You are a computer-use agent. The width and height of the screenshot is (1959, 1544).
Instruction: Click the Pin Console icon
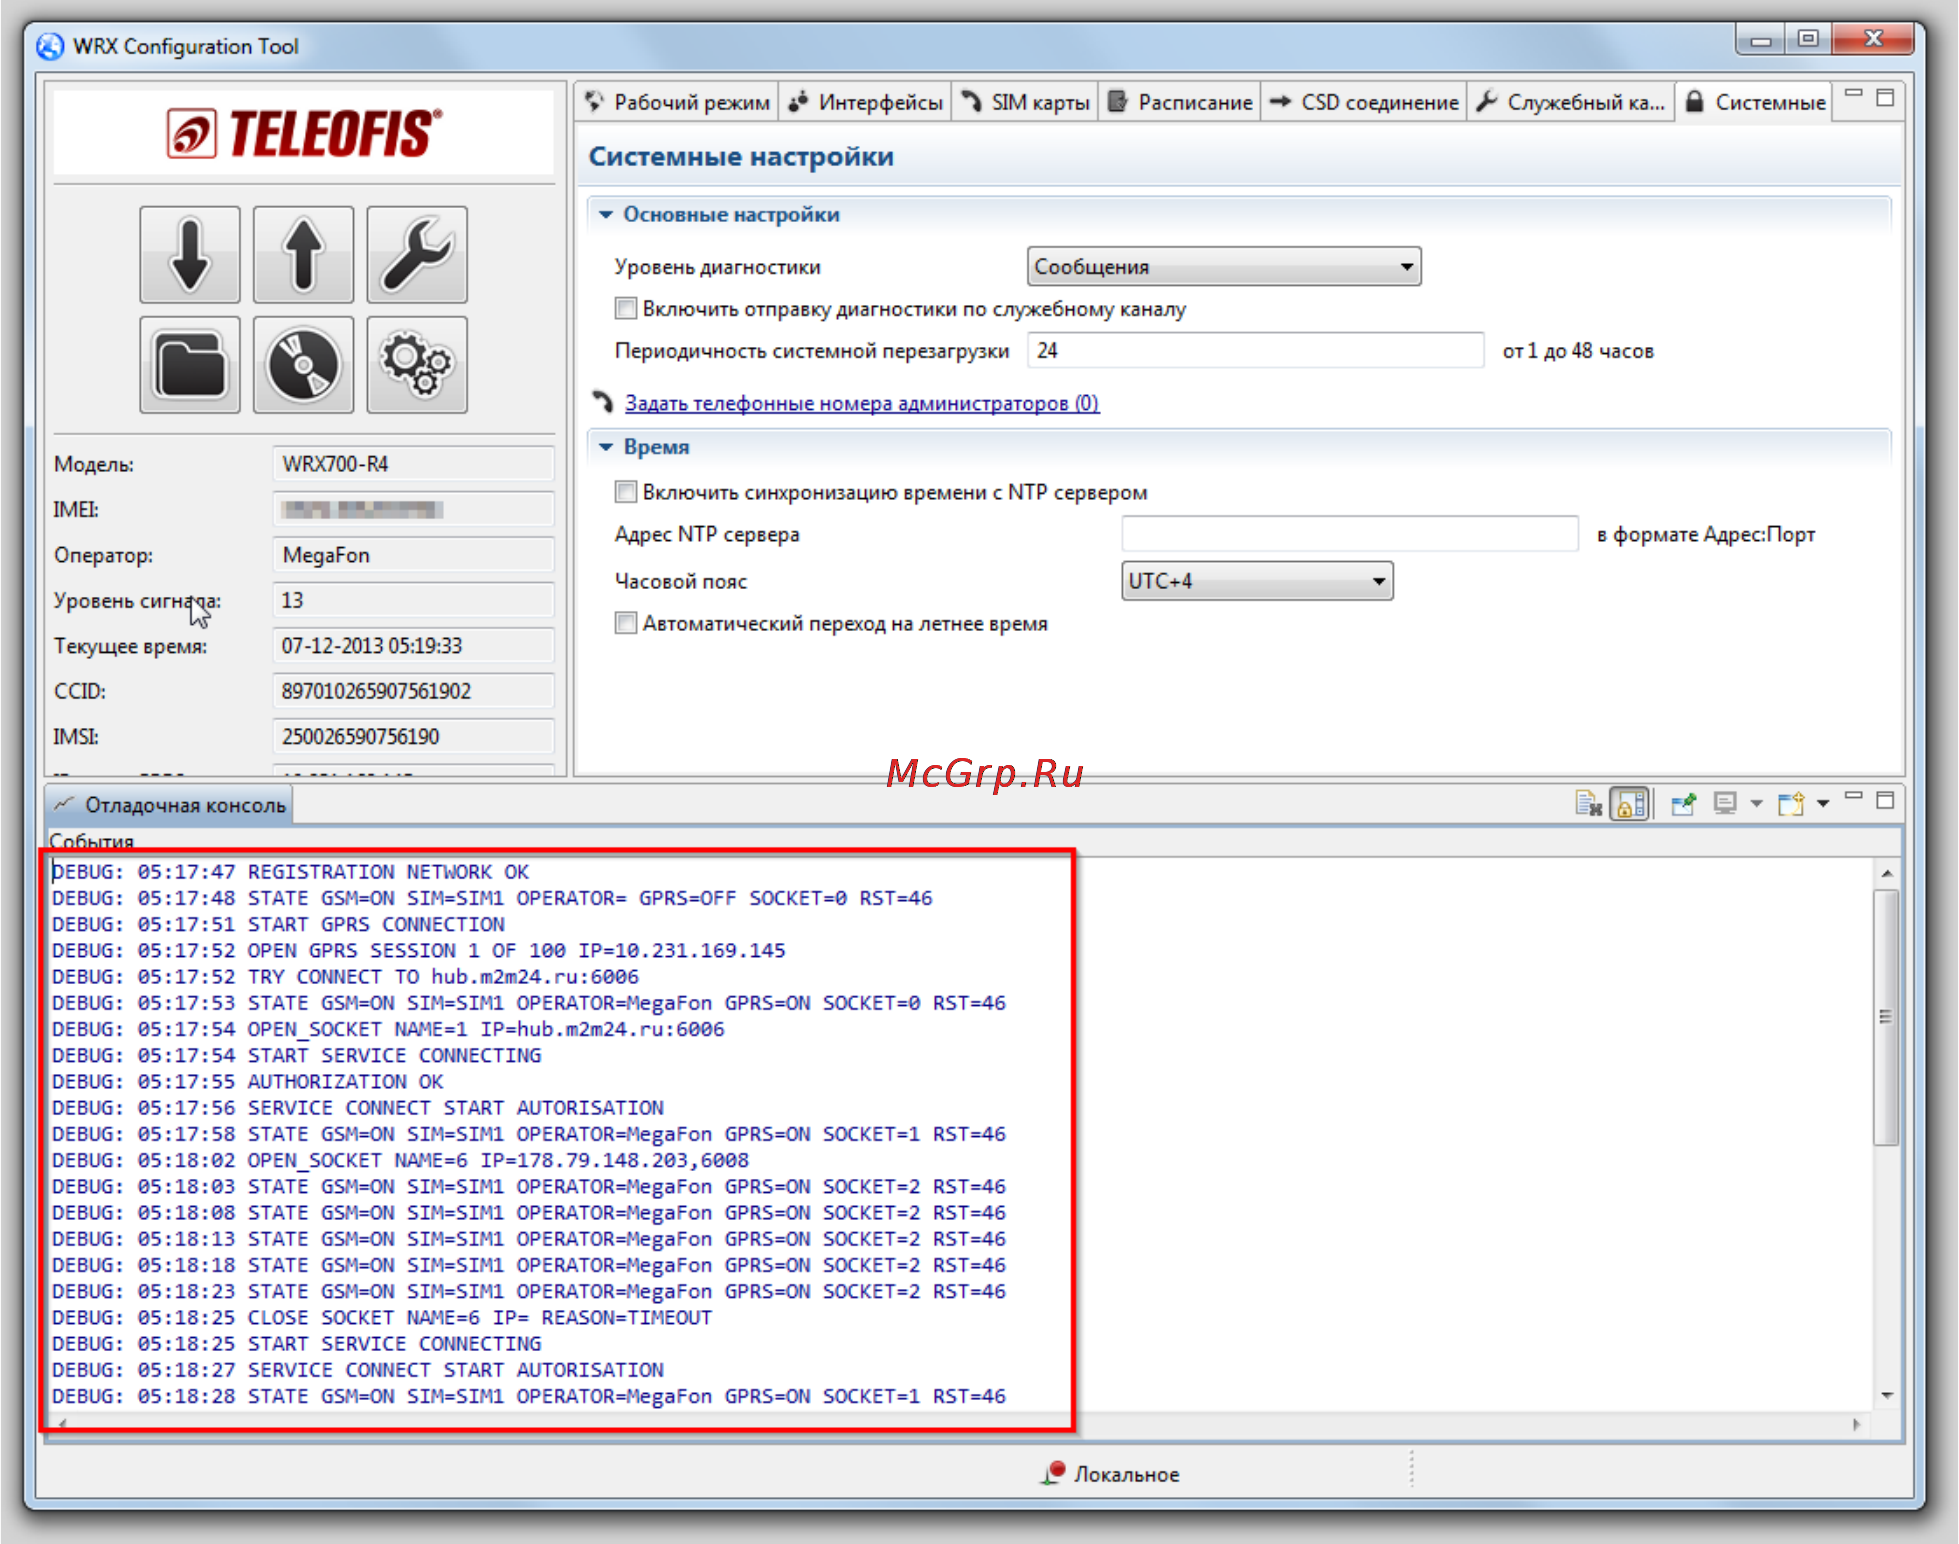tap(1684, 803)
